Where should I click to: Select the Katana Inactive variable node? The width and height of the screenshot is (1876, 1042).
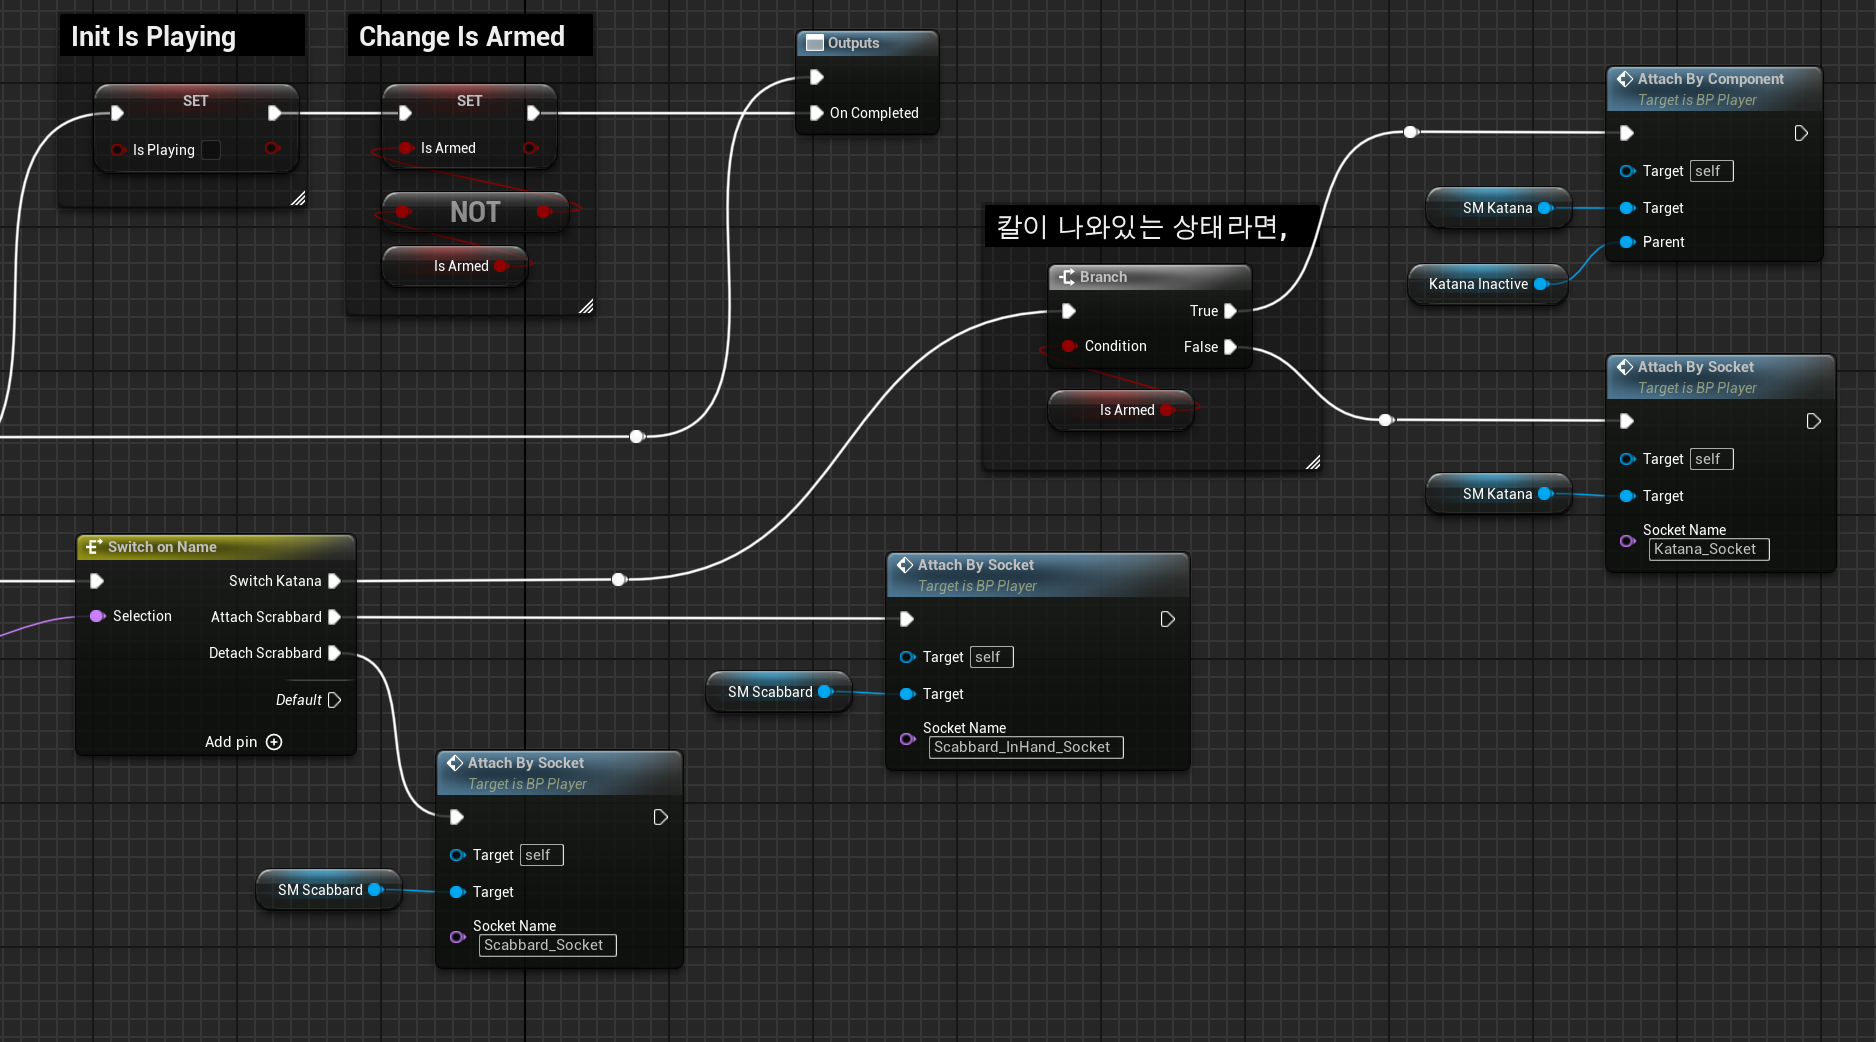click(x=1488, y=284)
